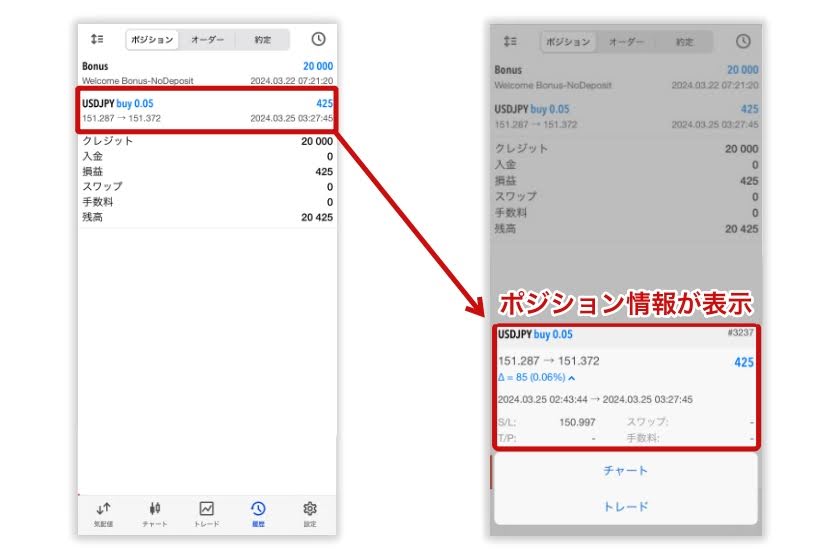Click the clock period icon on the undimmed history screen
The width and height of the screenshot is (840, 560).
click(318, 39)
